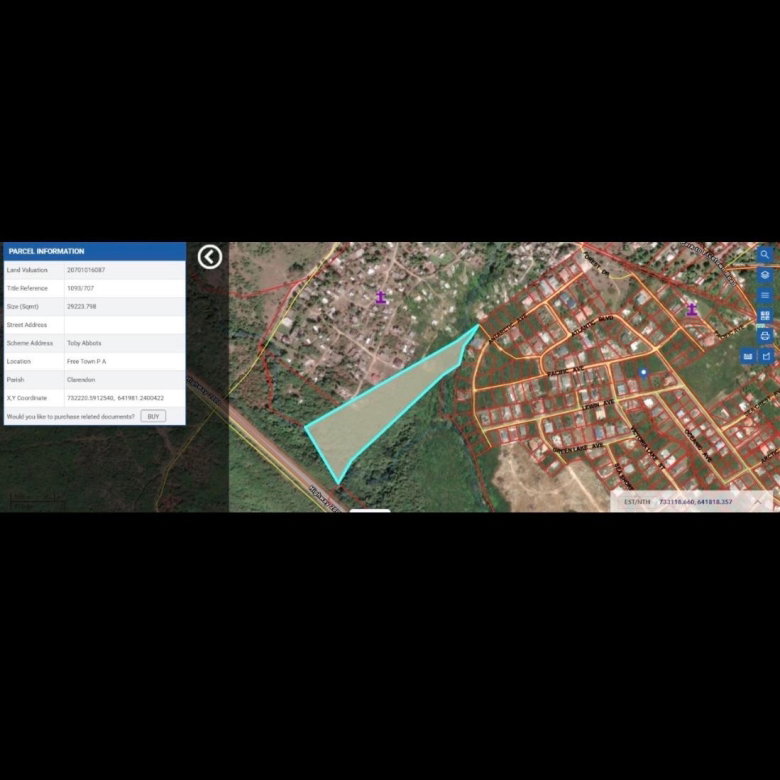Click the blue location pin marker
This screenshot has height=780, width=780.
click(644, 373)
